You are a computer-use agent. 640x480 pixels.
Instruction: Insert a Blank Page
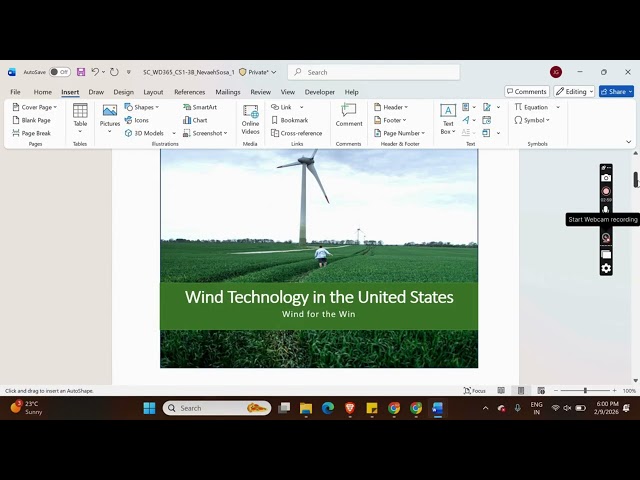(31, 120)
